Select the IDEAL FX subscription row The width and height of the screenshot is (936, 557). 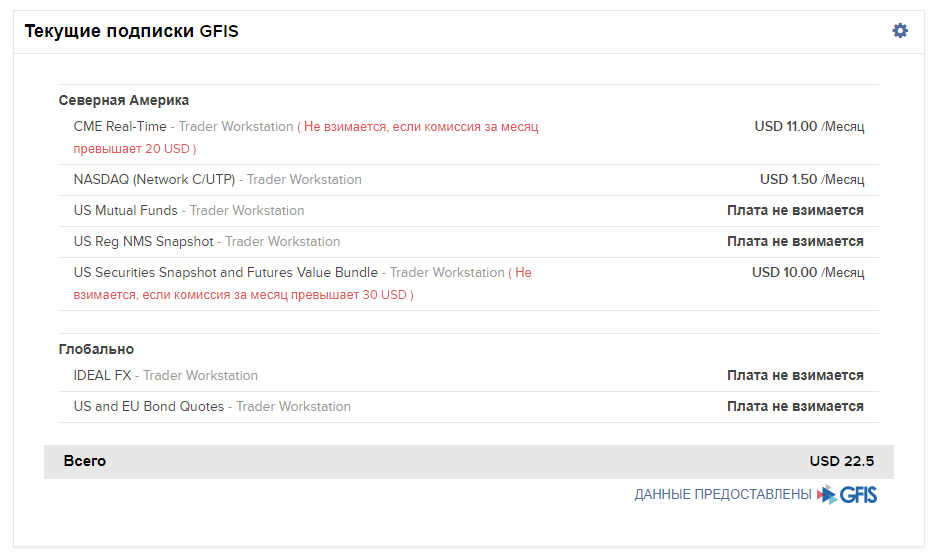point(102,376)
